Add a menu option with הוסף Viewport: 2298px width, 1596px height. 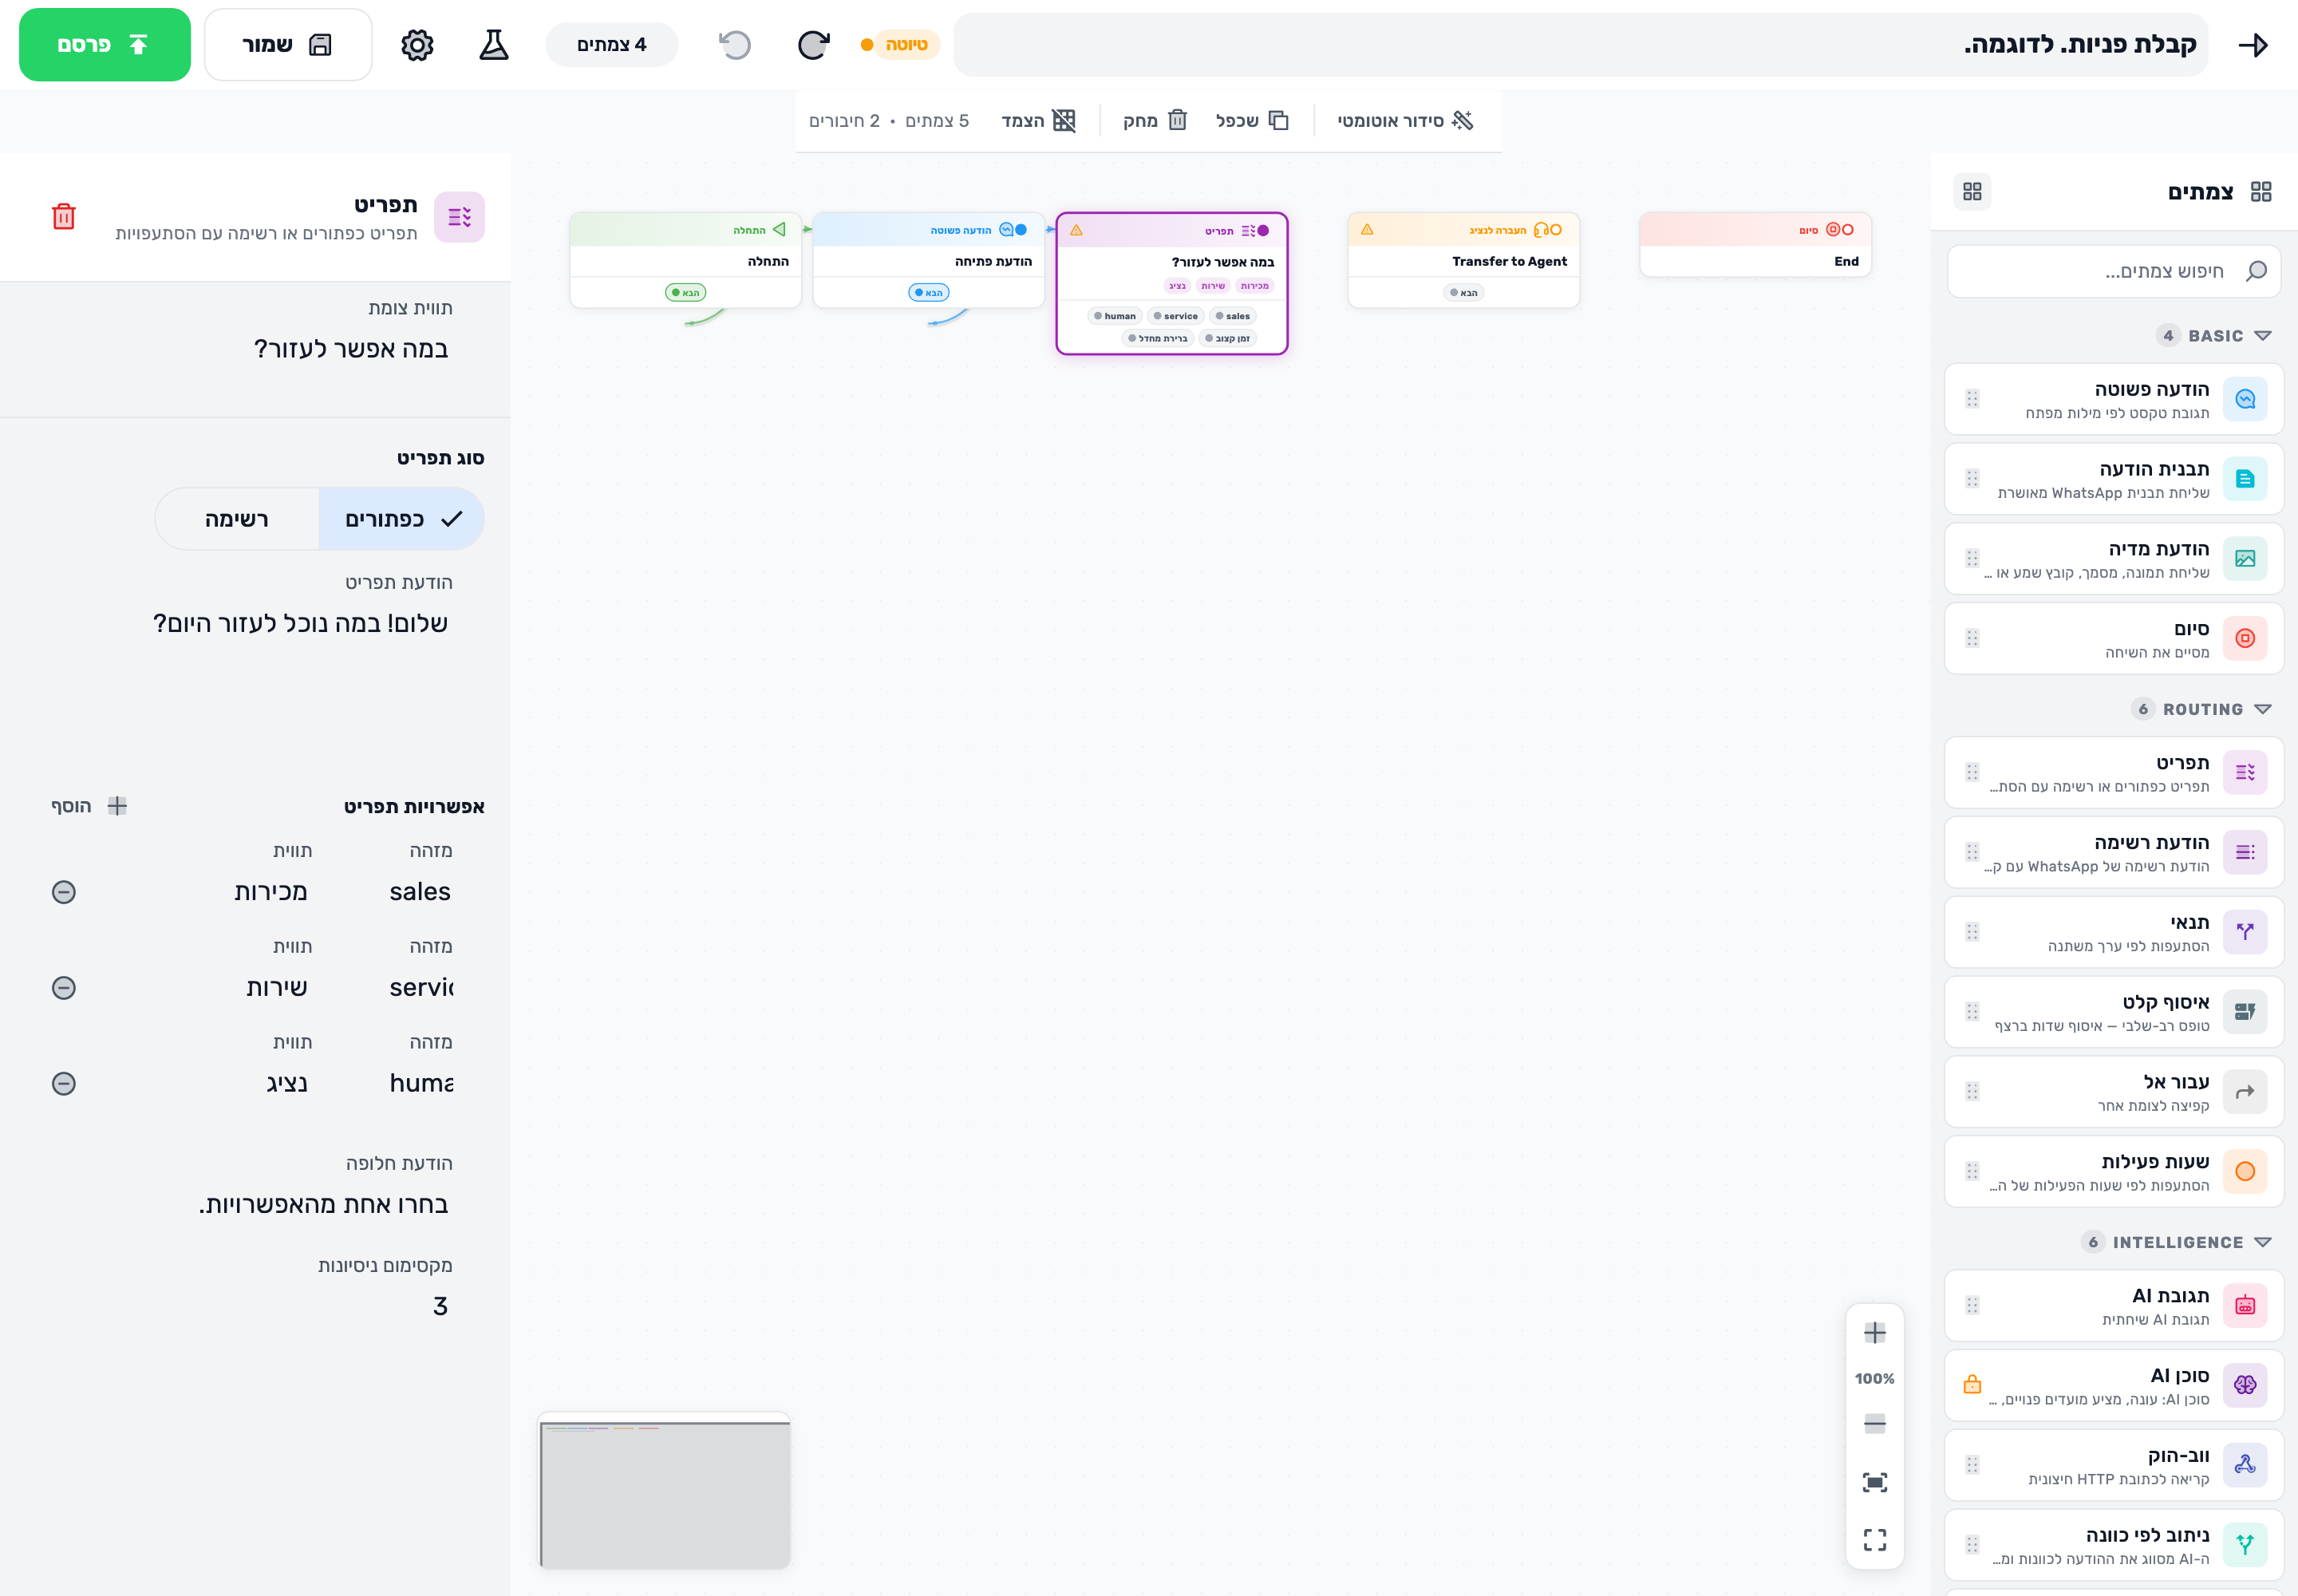coord(89,806)
